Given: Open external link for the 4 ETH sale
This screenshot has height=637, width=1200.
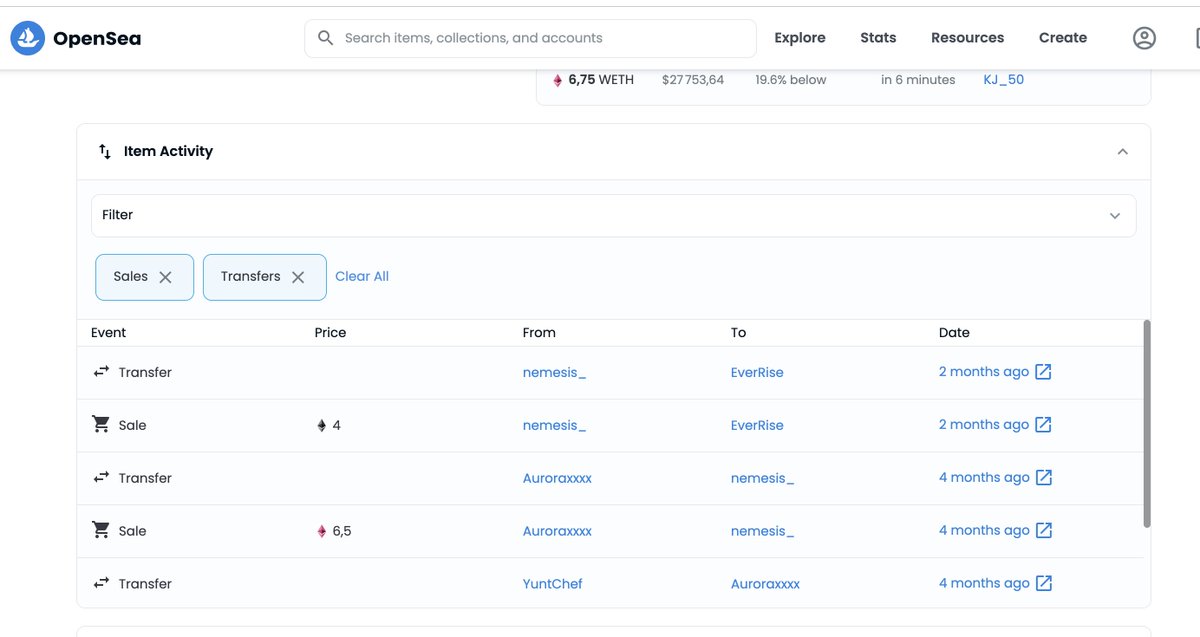Looking at the screenshot, I should [1043, 425].
